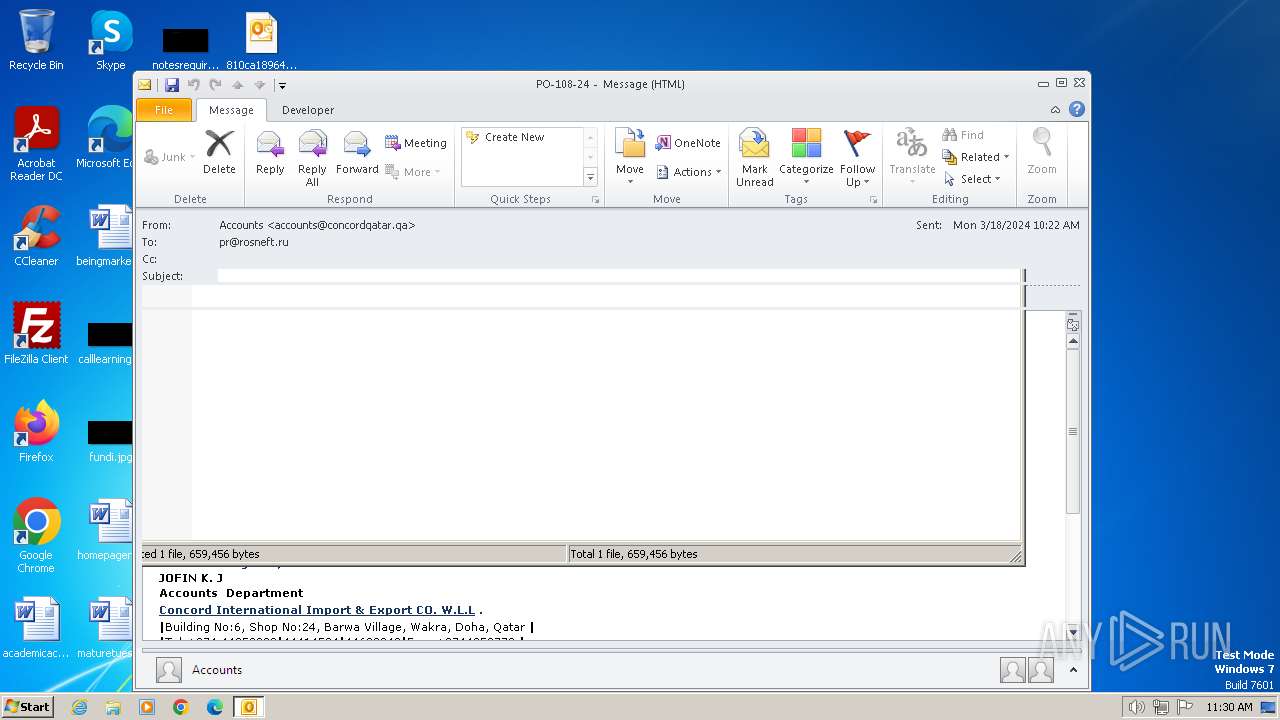Expand the Actions dropdown

click(688, 172)
